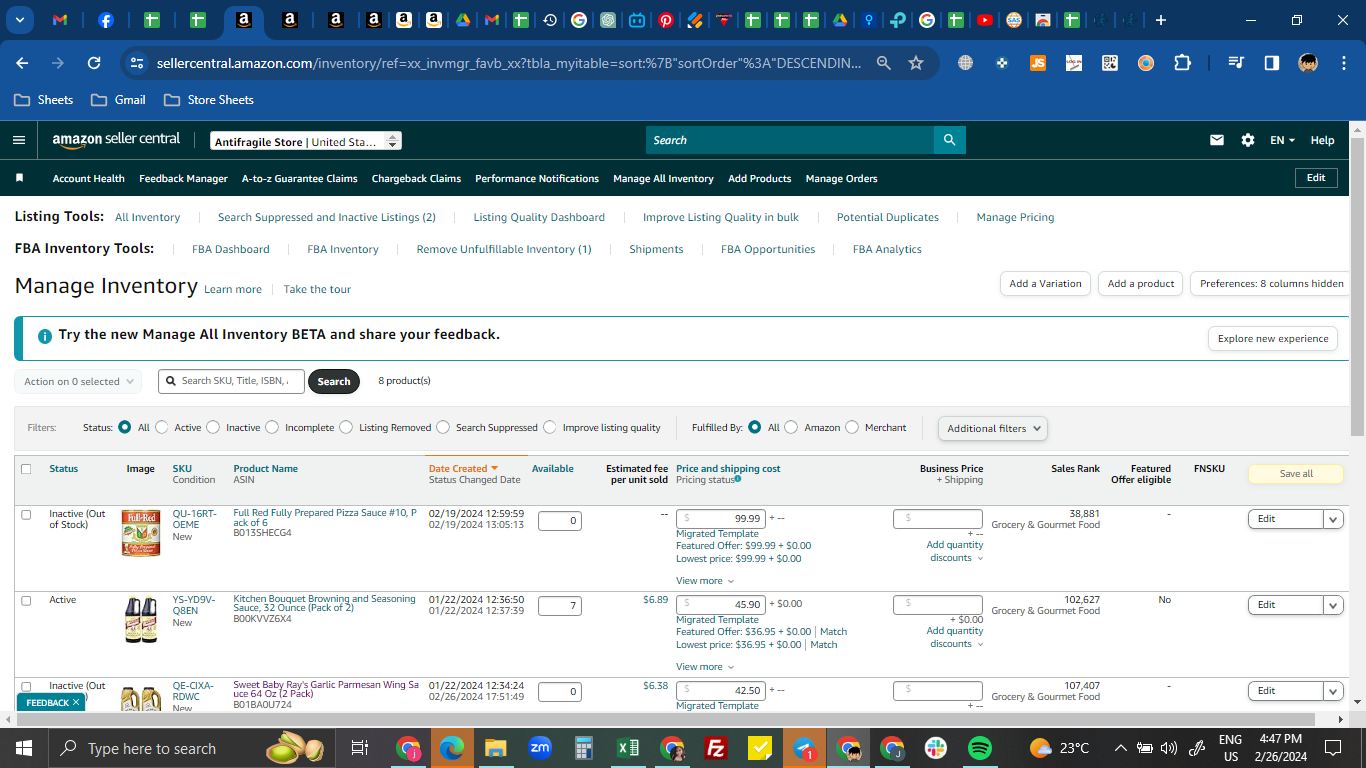Click the bookmark flag icon beside Account Health

(19, 178)
